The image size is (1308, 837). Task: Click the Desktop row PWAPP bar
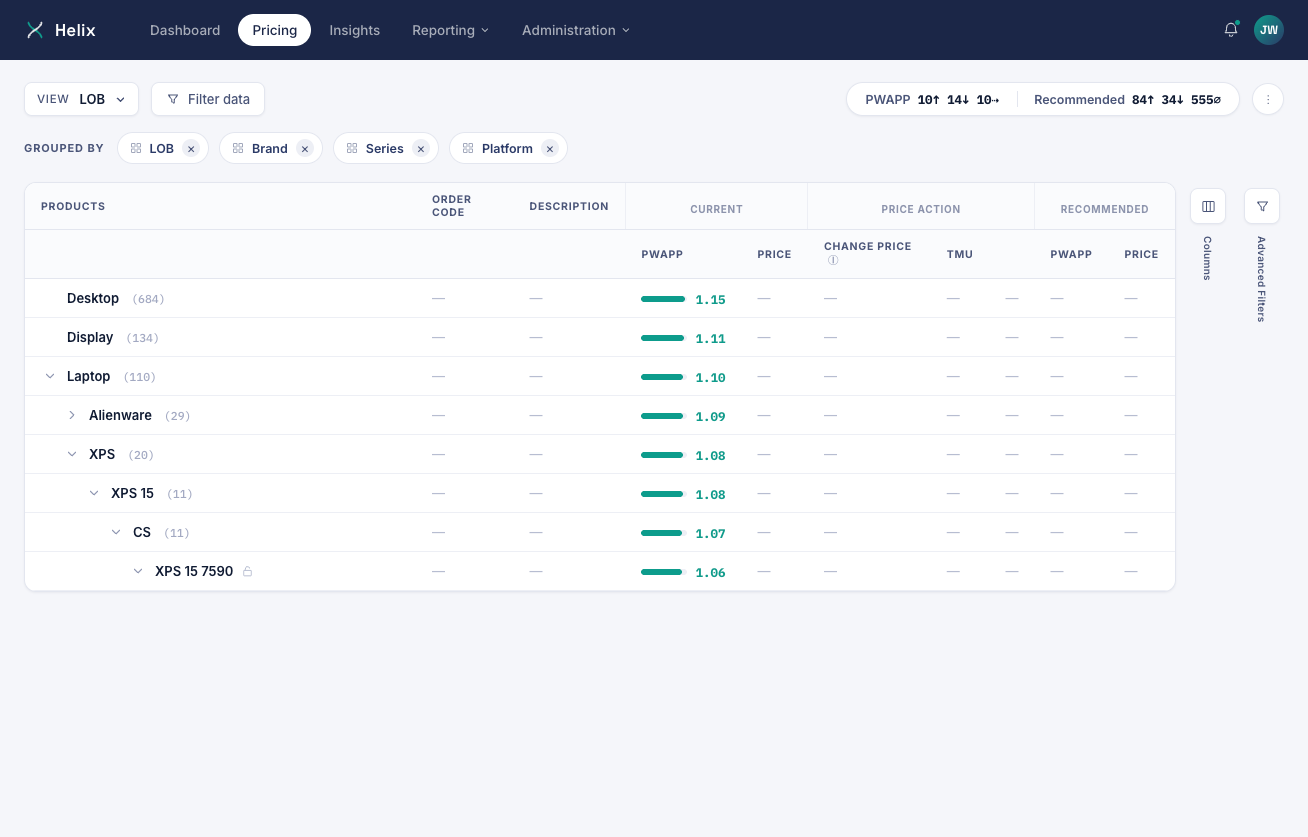(x=663, y=299)
